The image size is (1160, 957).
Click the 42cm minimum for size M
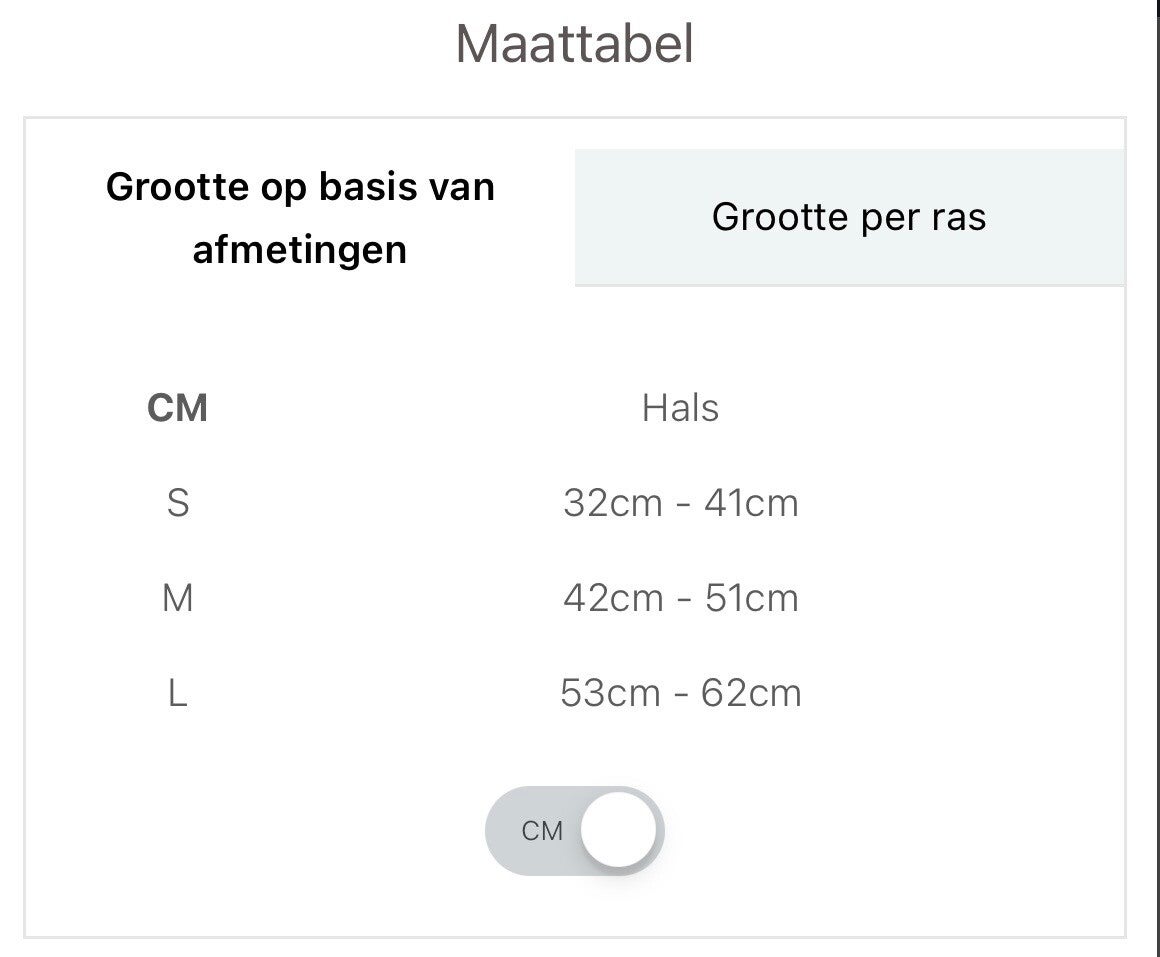612,598
